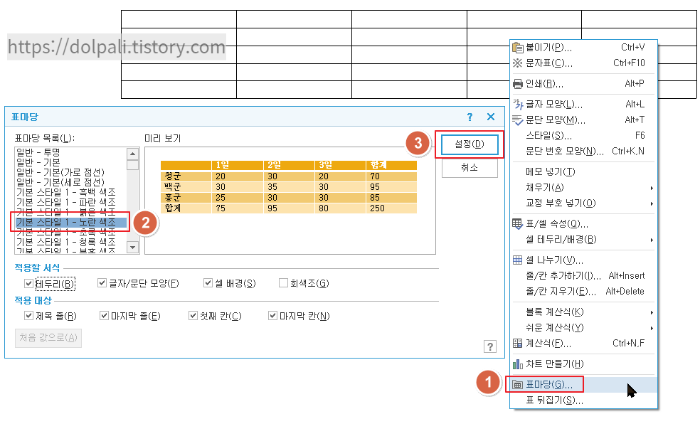Select '기본 스타일 1 - 흑백 색조' entry

pyautogui.click(x=66, y=192)
